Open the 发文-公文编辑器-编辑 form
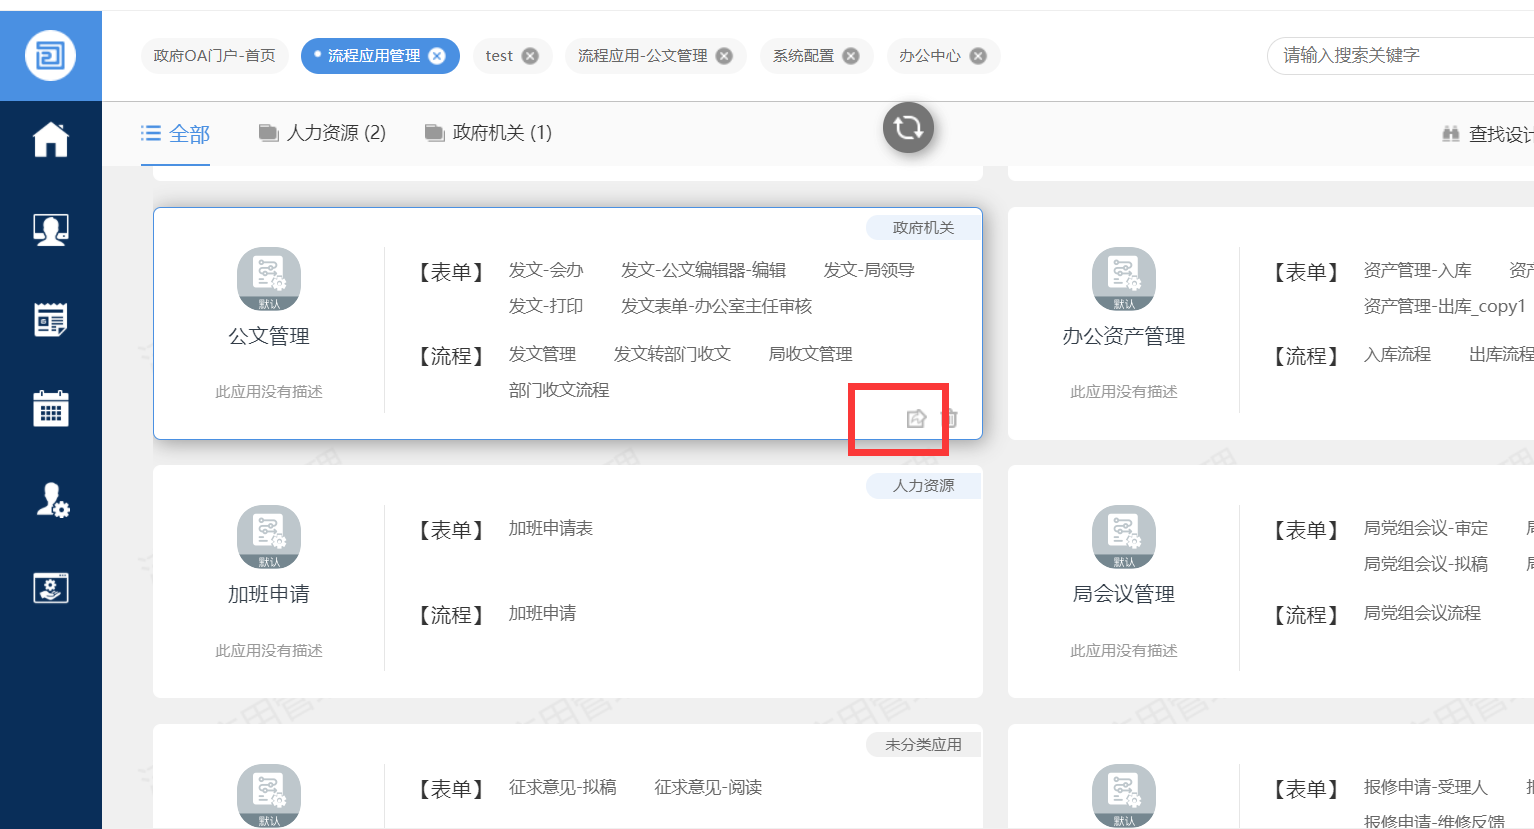The height and width of the screenshot is (829, 1534). coord(703,270)
